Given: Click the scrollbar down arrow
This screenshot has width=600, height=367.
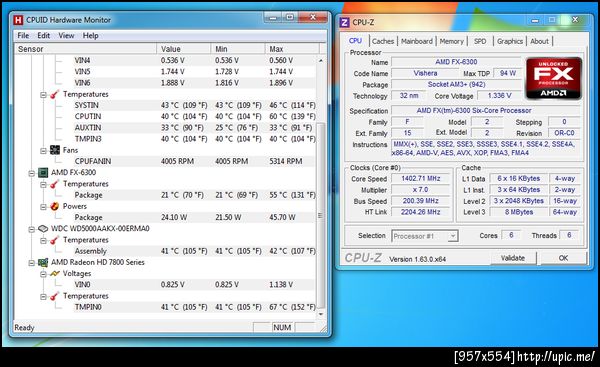Looking at the screenshot, I should pos(321,314).
